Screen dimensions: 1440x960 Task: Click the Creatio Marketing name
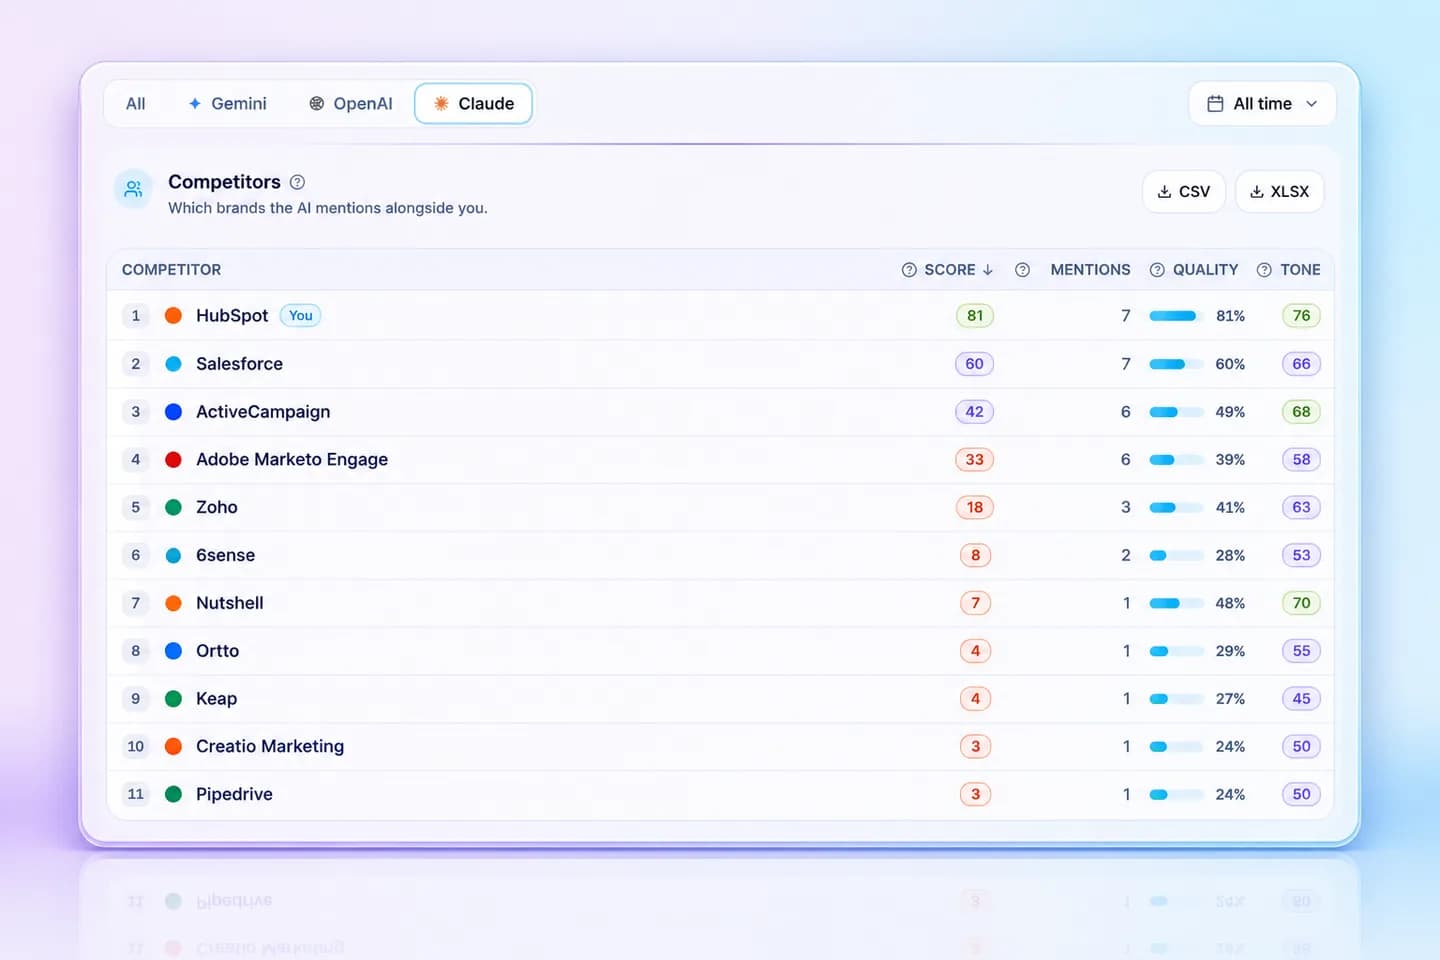tap(270, 746)
